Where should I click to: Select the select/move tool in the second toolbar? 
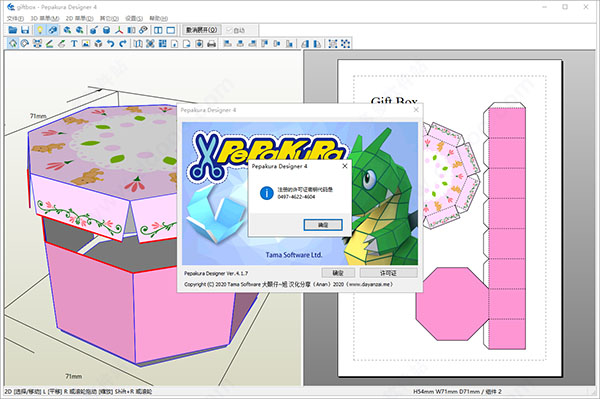pos(13,44)
